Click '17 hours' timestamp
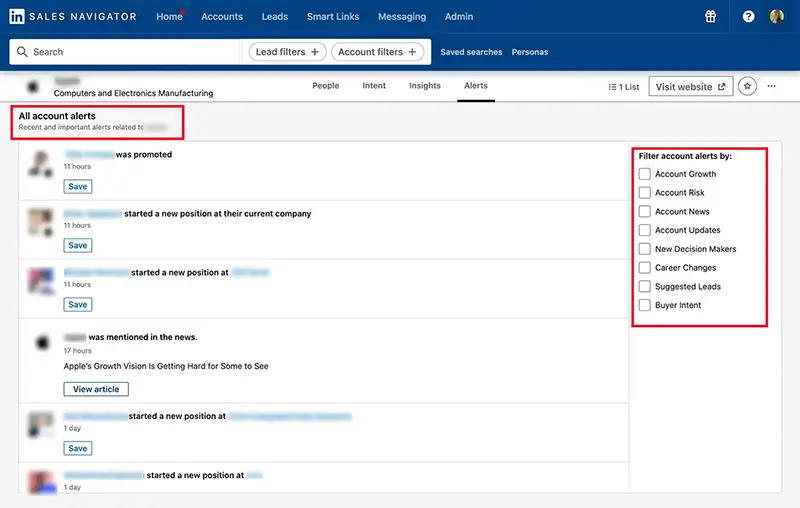Screen dimensions: 800x508 (78, 351)
